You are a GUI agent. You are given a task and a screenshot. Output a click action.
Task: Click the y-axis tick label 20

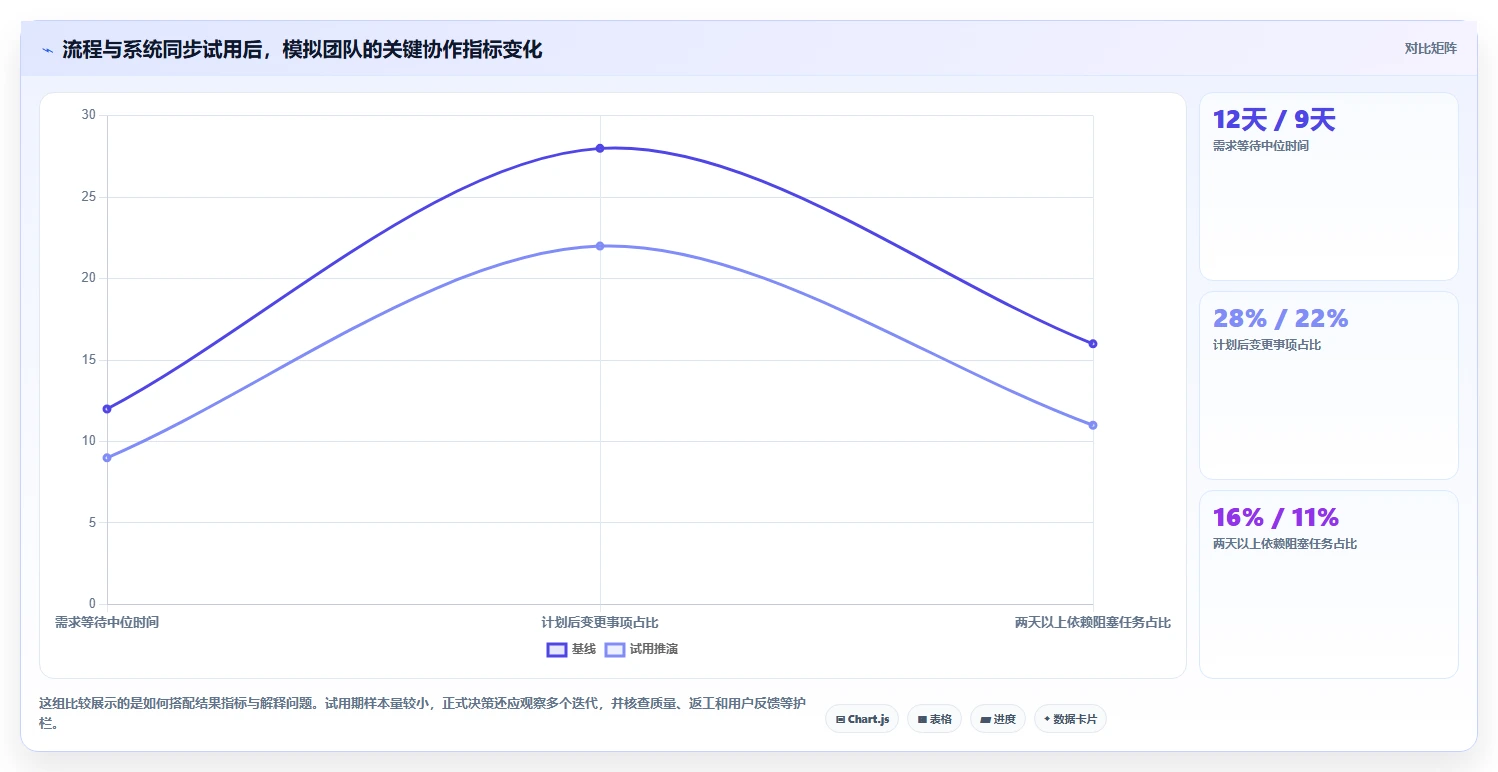[89, 278]
